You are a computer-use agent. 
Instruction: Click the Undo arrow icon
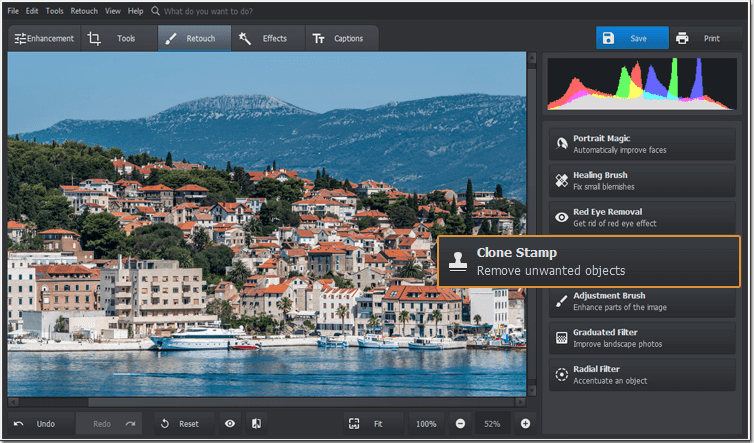[19, 423]
